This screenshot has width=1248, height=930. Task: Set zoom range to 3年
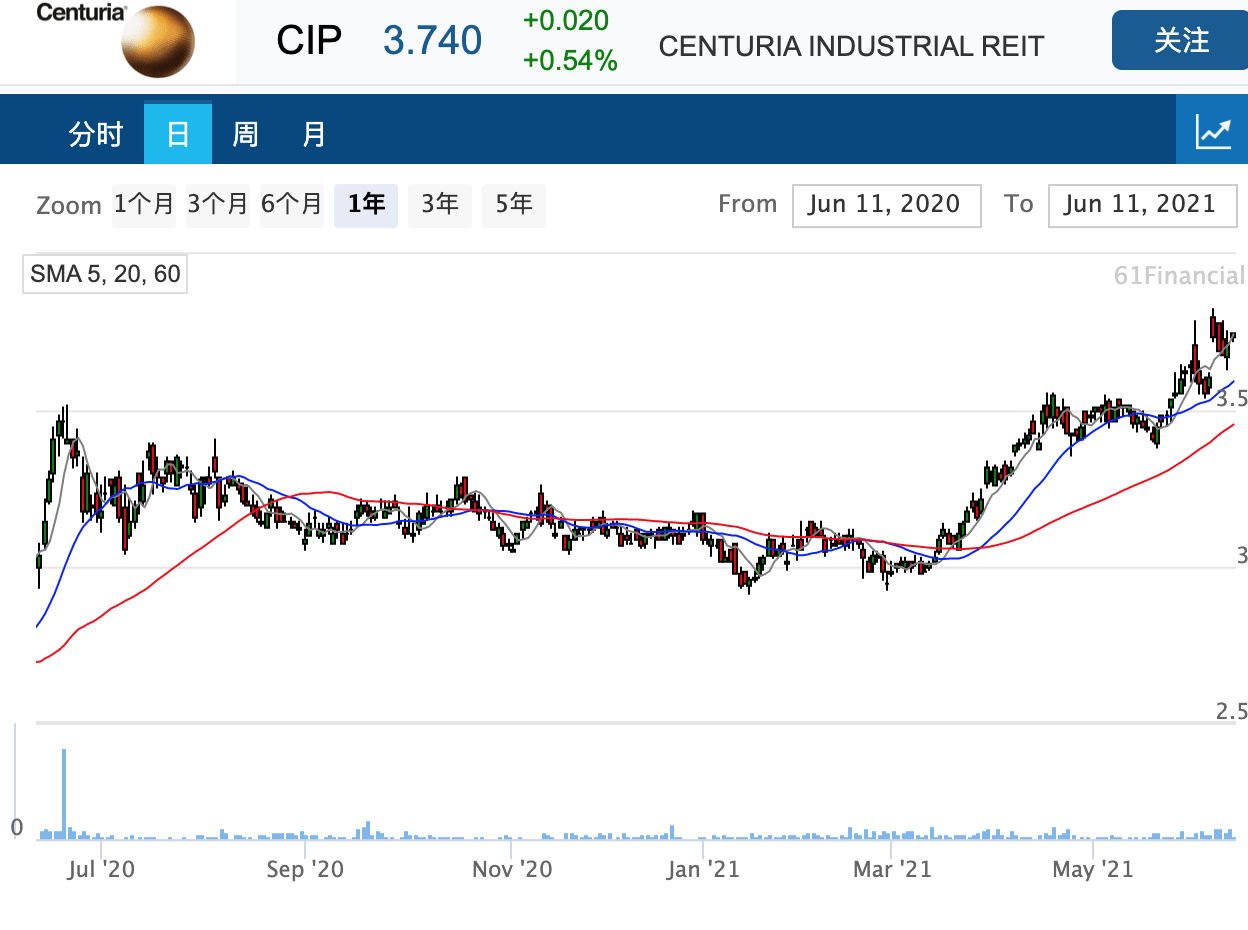[x=440, y=205]
